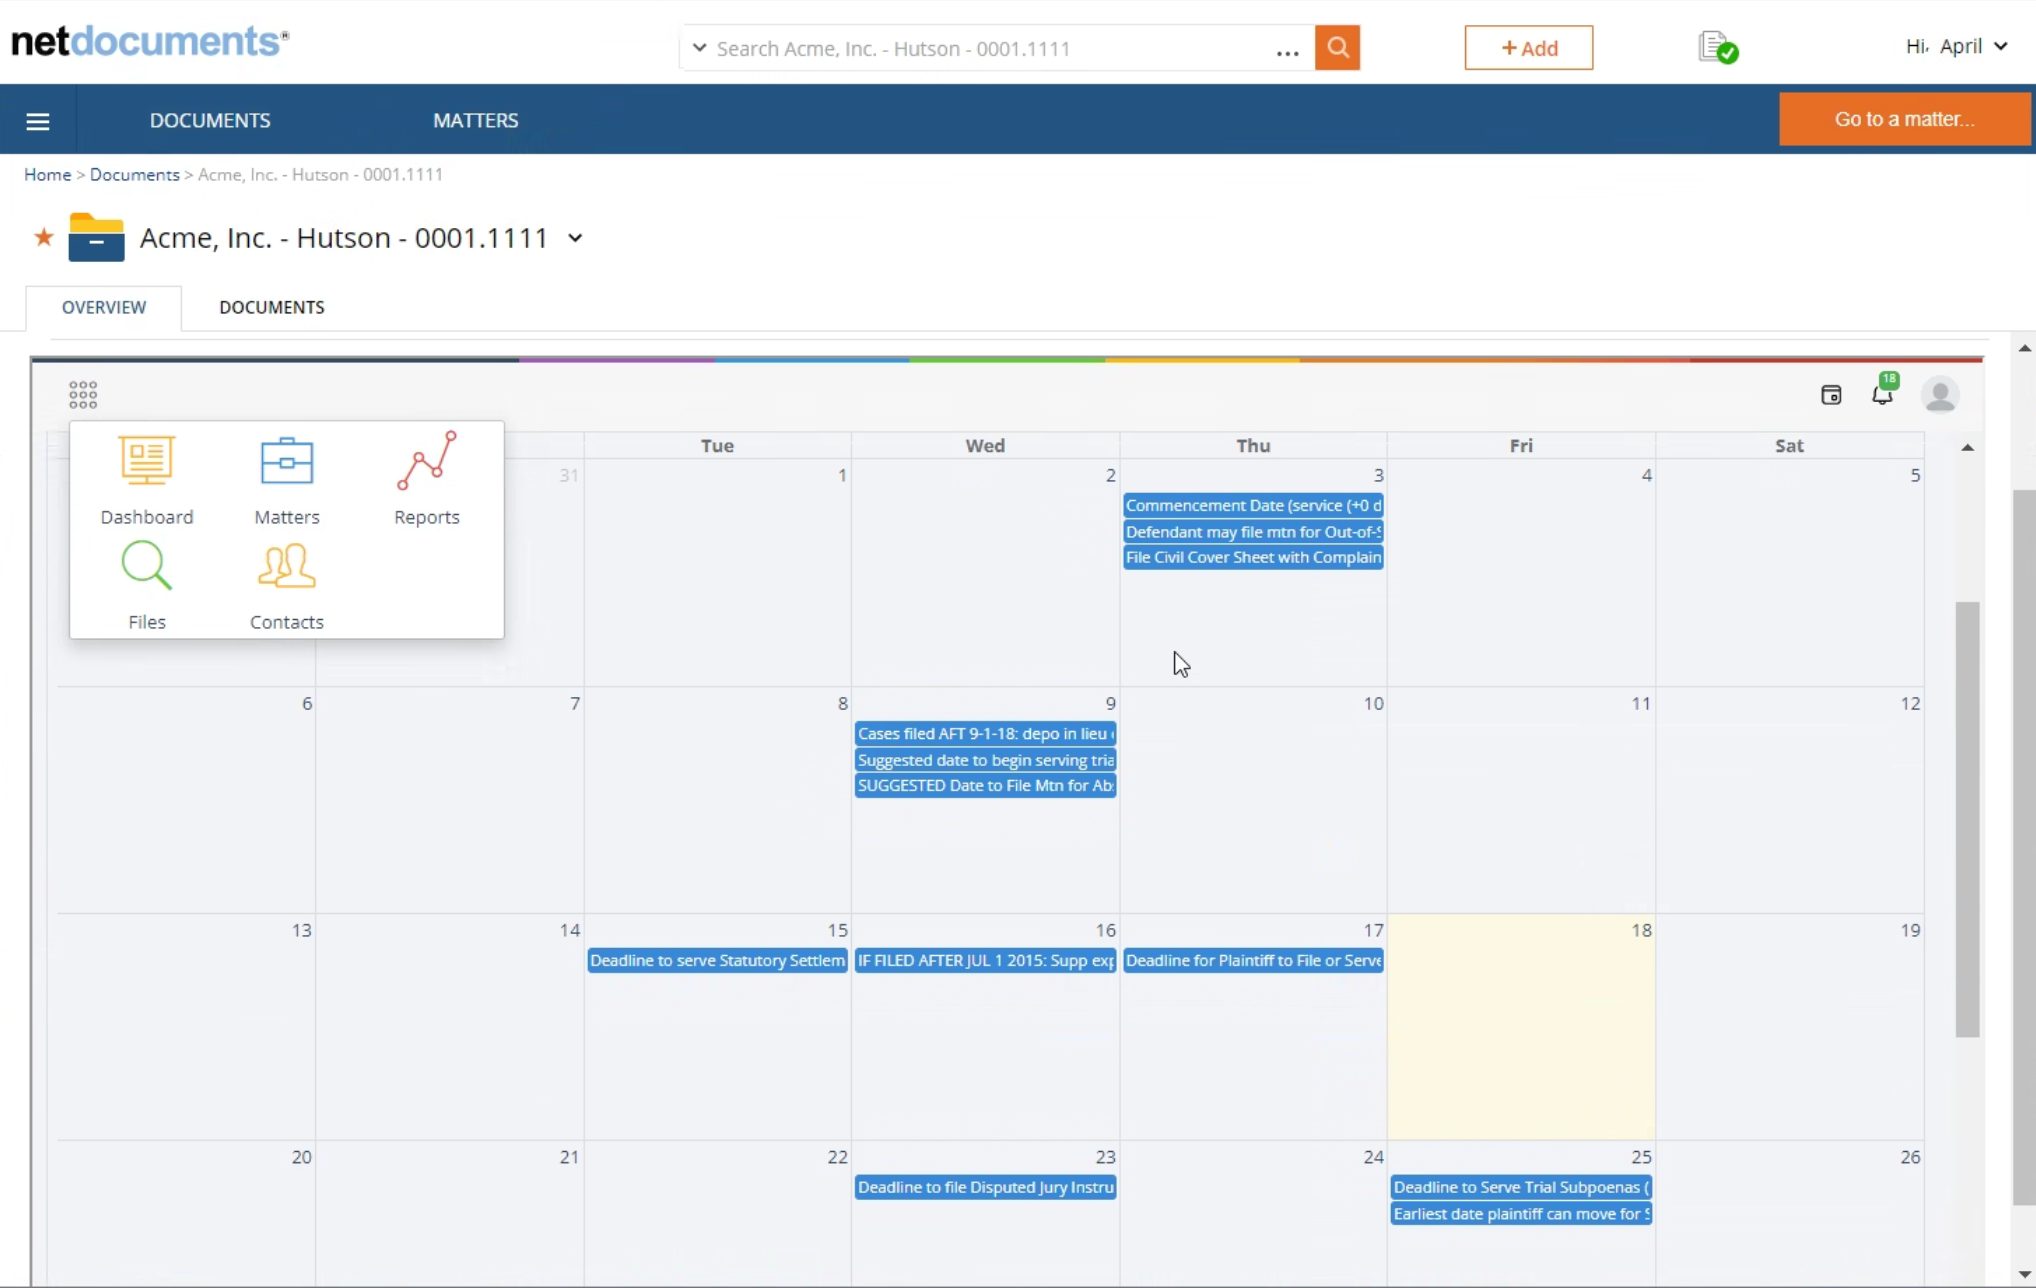Select day 4 in the calendar

(1521, 572)
